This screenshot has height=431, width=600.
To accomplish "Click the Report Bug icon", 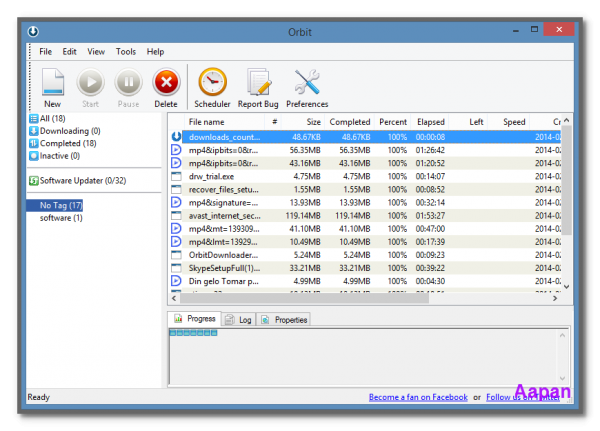I will click(258, 82).
